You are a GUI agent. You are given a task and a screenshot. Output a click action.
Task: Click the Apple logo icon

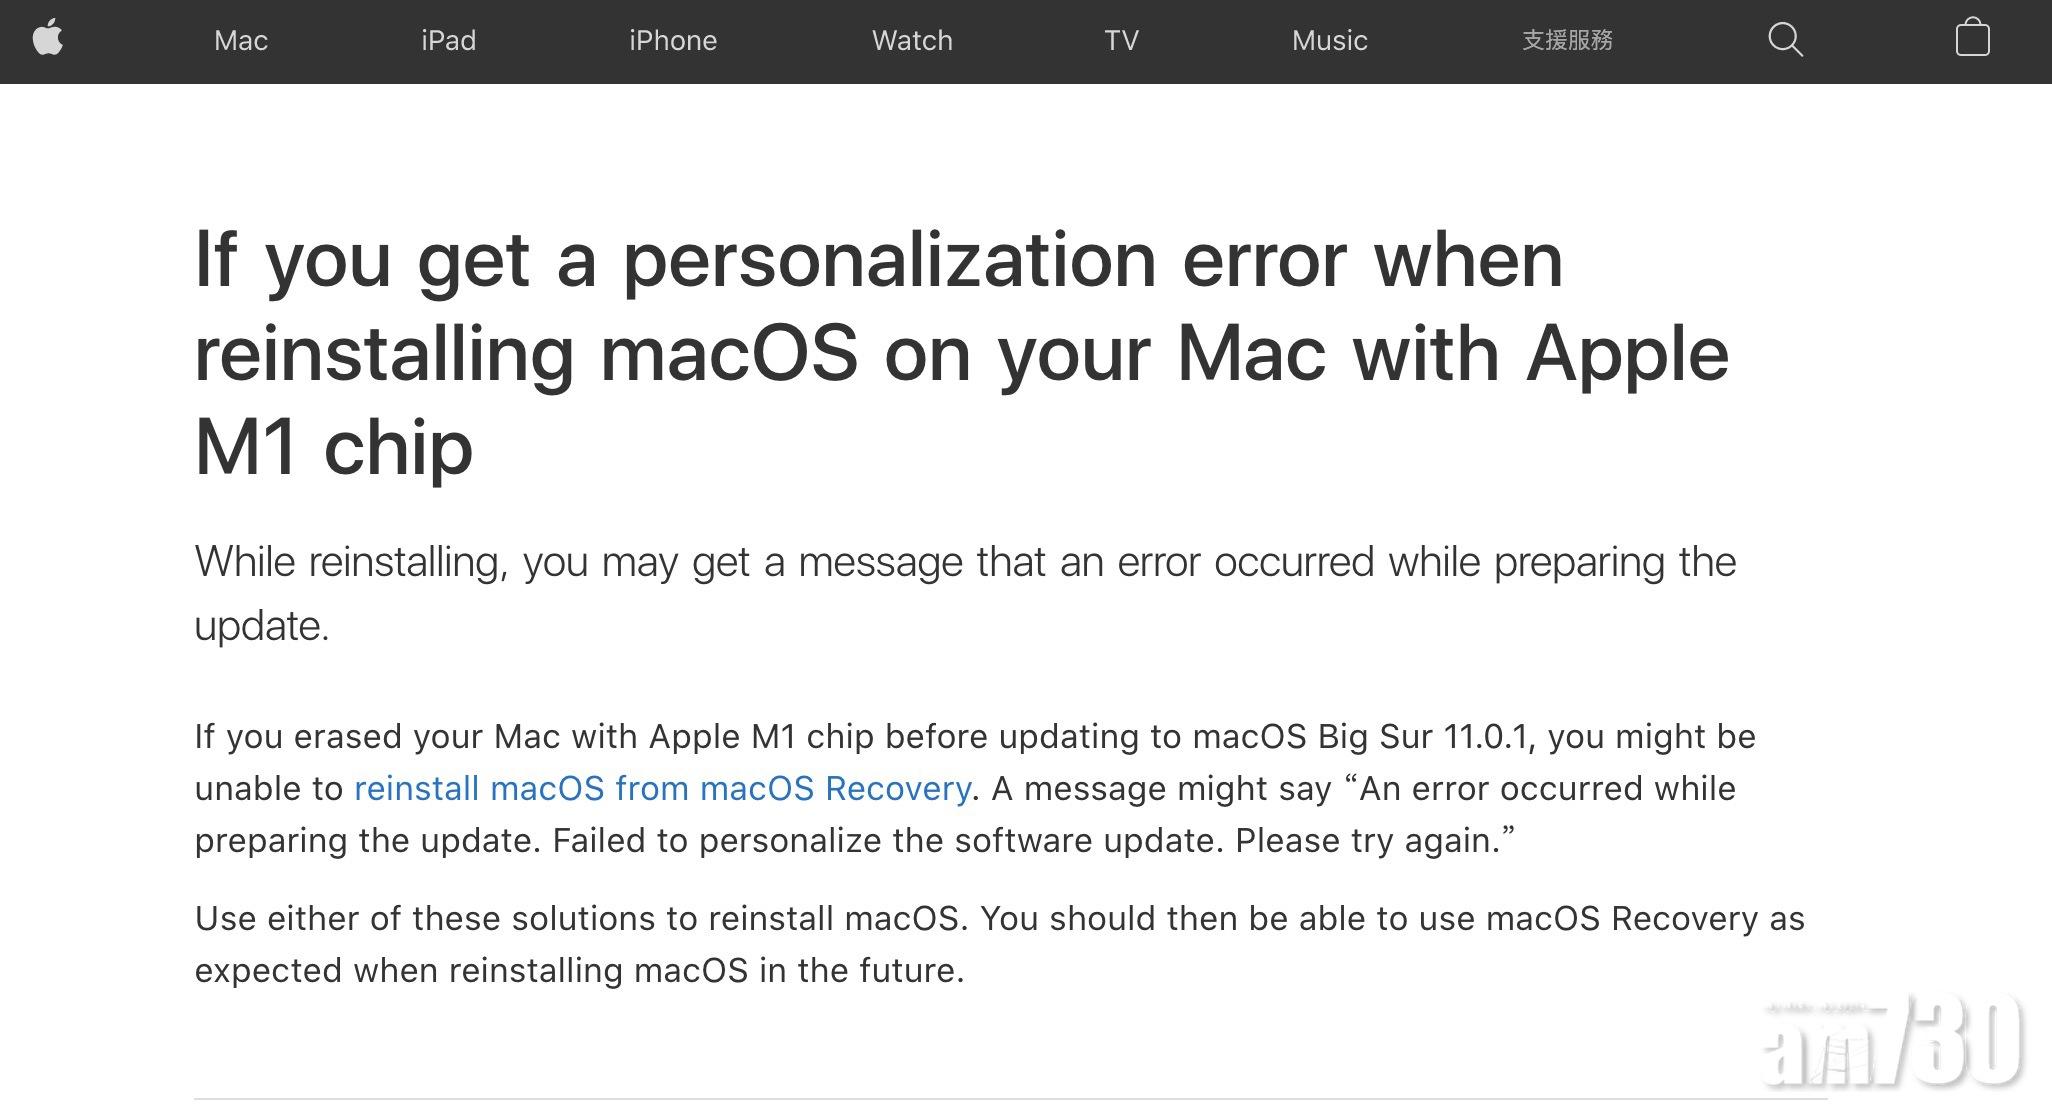click(48, 40)
